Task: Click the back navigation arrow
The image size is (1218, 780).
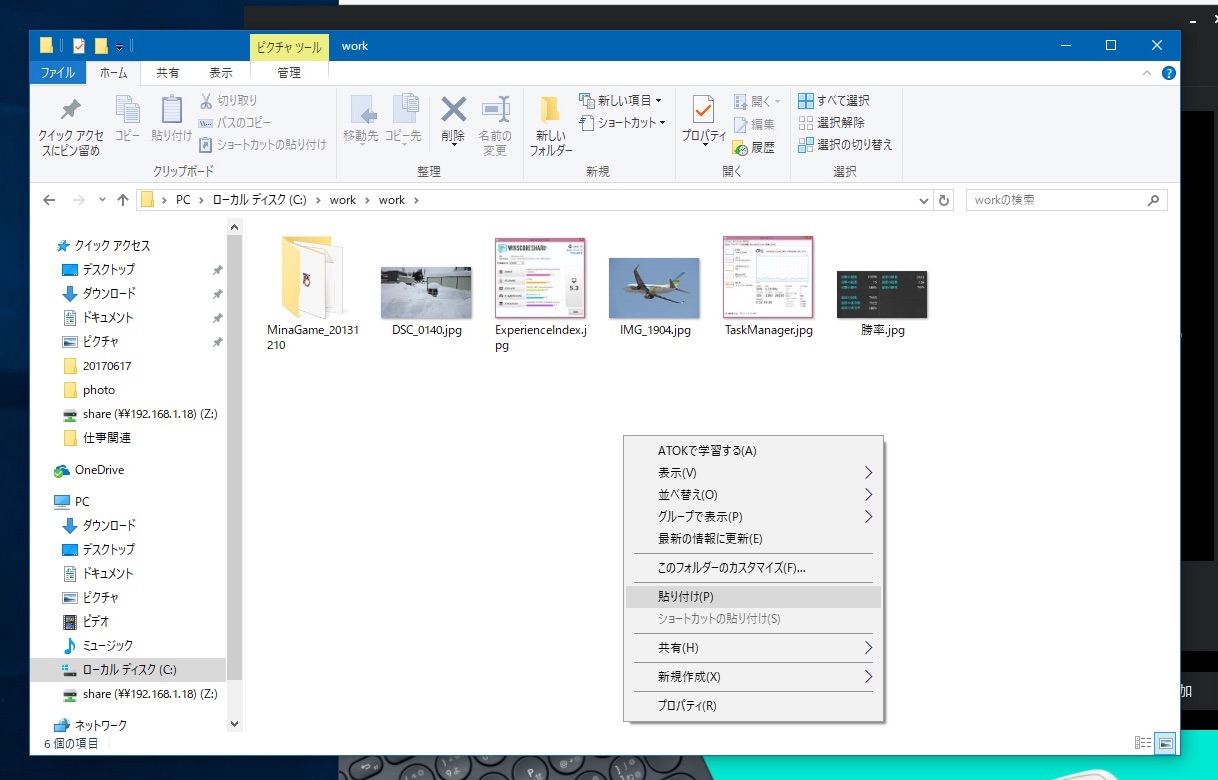Action: pyautogui.click(x=49, y=200)
